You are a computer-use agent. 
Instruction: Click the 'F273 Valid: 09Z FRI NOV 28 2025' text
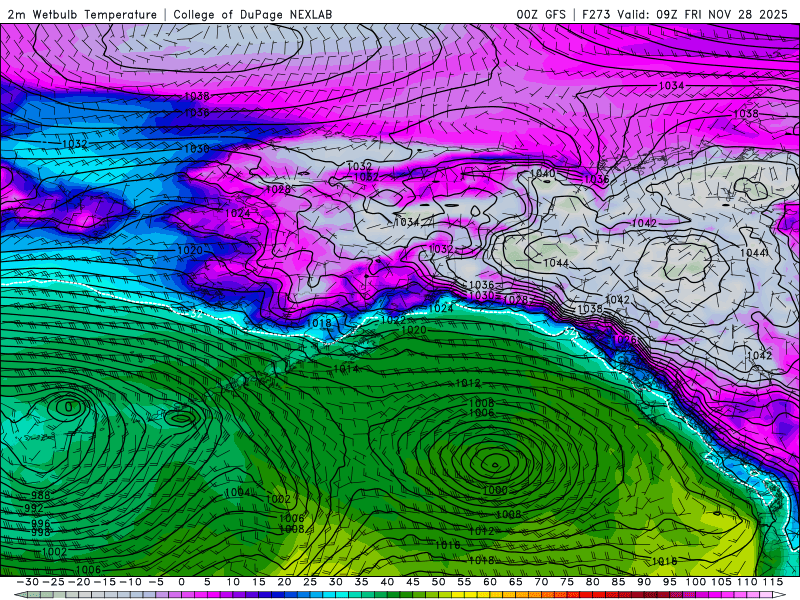pos(685,15)
